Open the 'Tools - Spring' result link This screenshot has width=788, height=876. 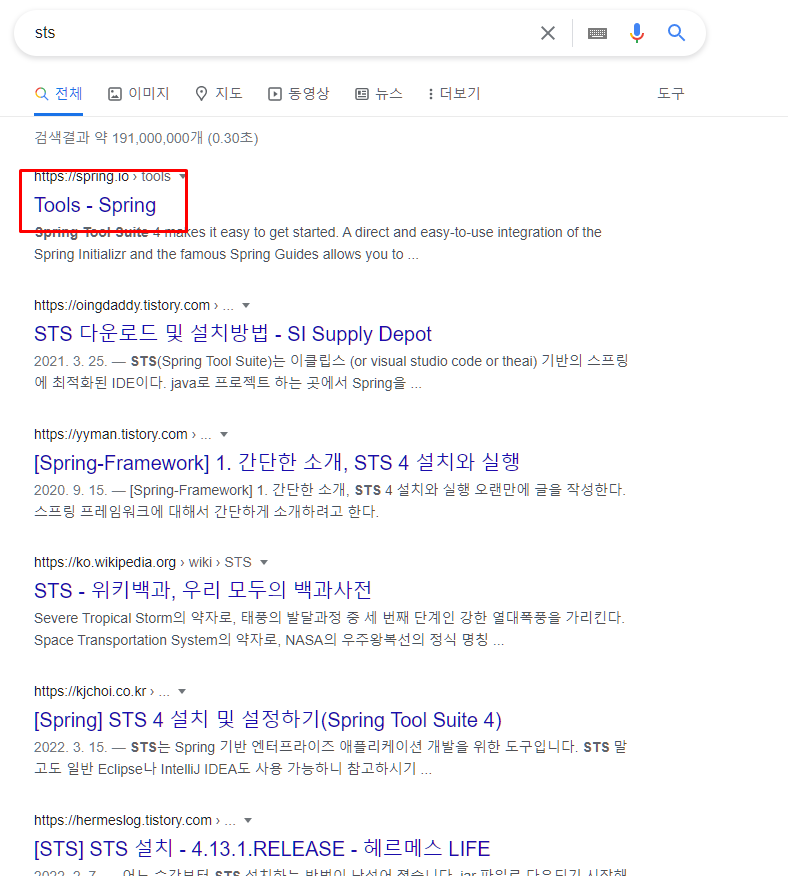pos(95,205)
